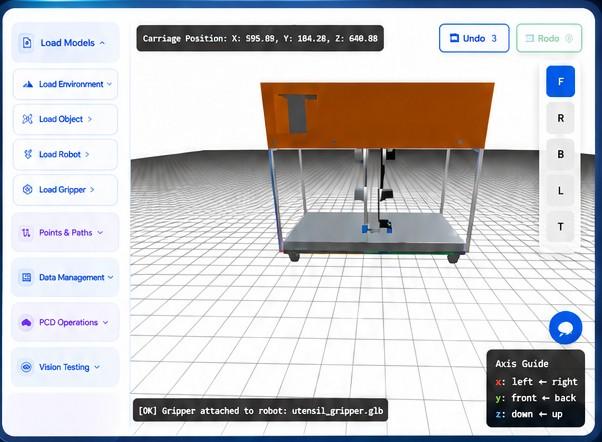This screenshot has width=602, height=442.
Task: Click the Vision Testing eye icon
Action: [x=26, y=367]
